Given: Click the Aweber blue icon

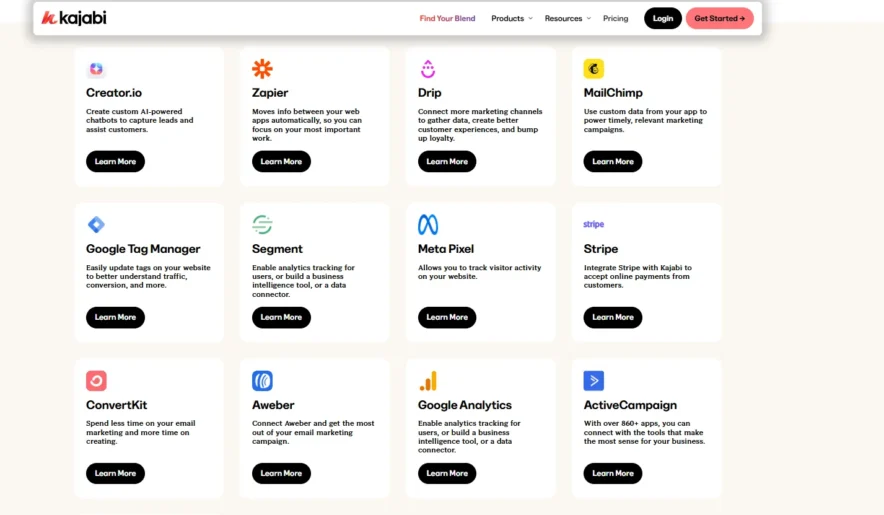Looking at the screenshot, I should tap(262, 381).
